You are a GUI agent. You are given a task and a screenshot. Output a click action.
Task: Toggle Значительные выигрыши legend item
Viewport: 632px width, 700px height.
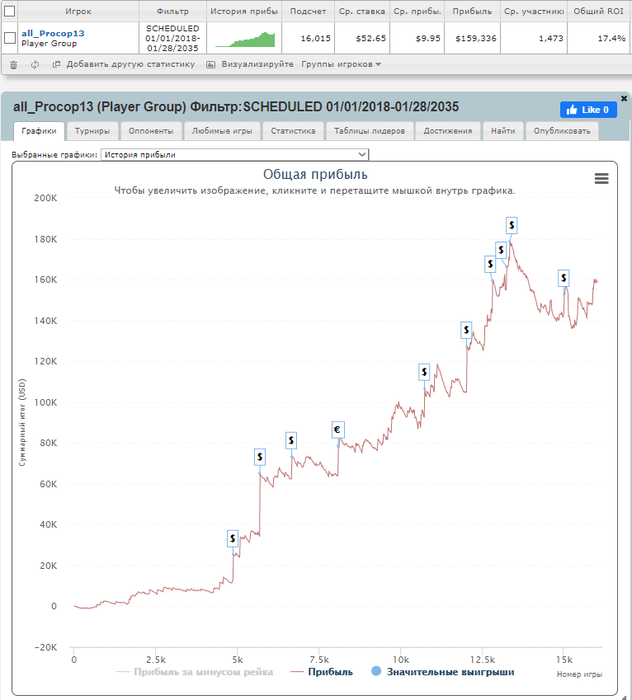(443, 671)
